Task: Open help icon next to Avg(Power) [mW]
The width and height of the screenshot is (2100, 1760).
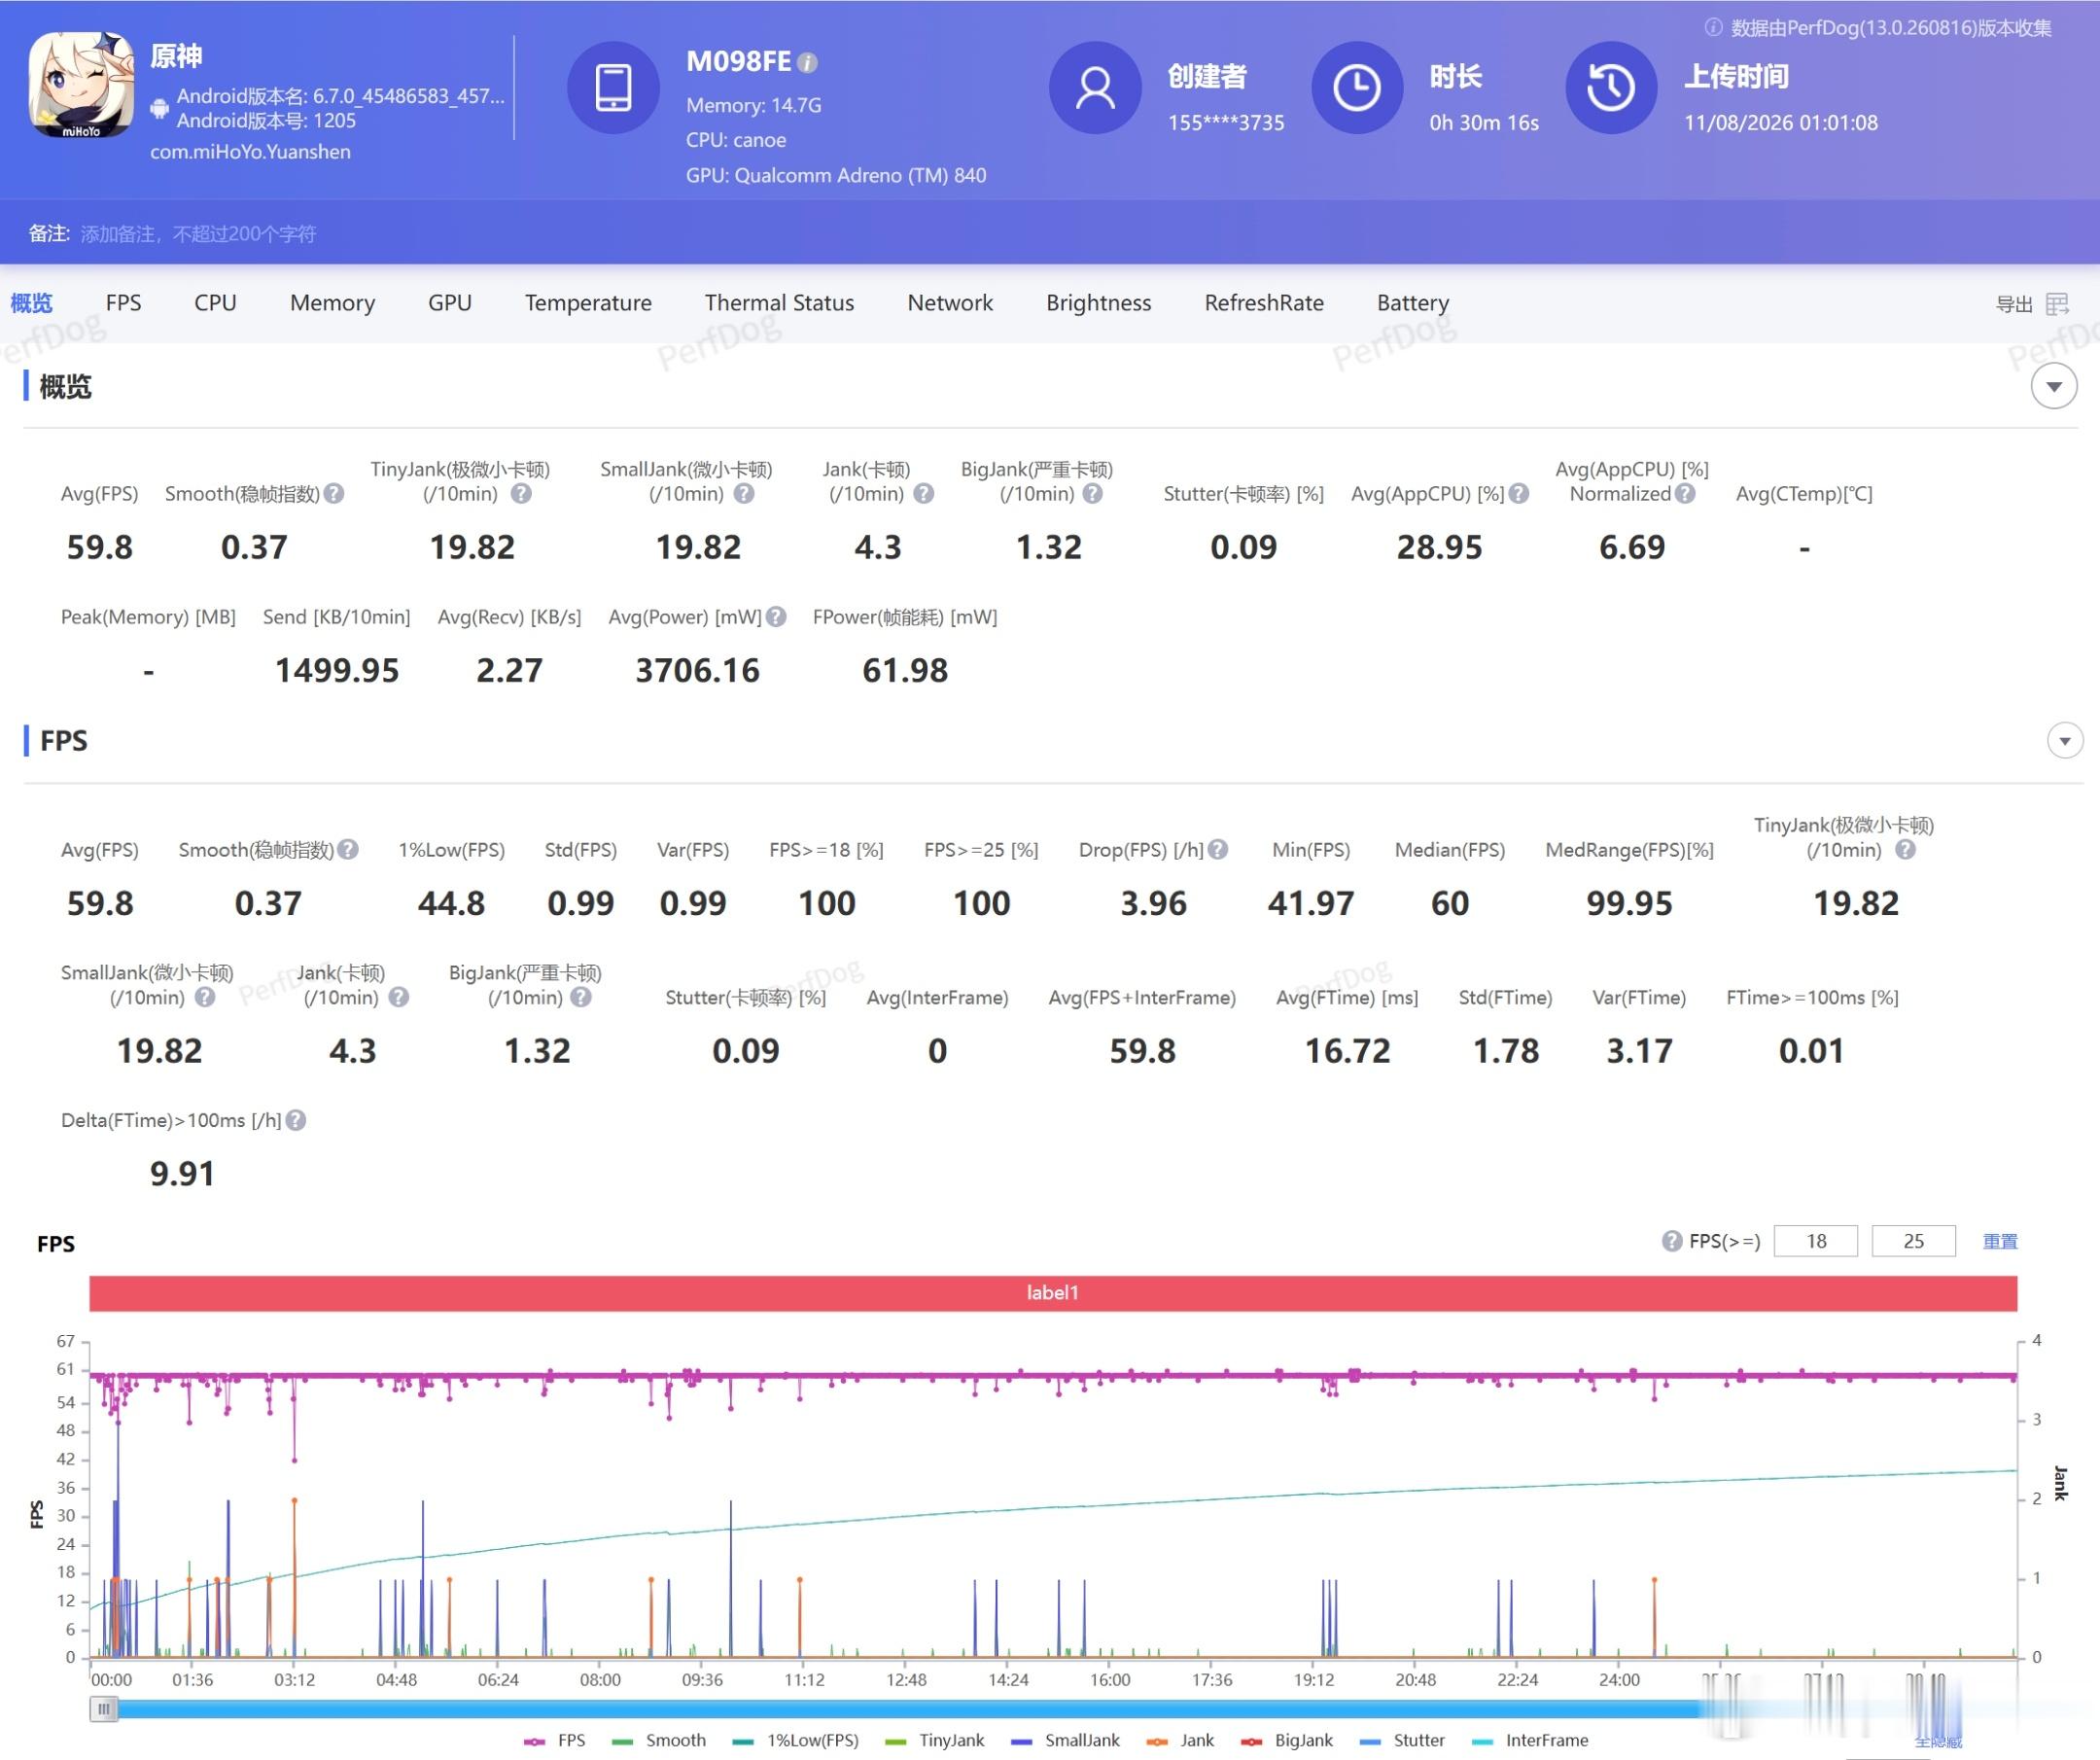Action: 776,617
